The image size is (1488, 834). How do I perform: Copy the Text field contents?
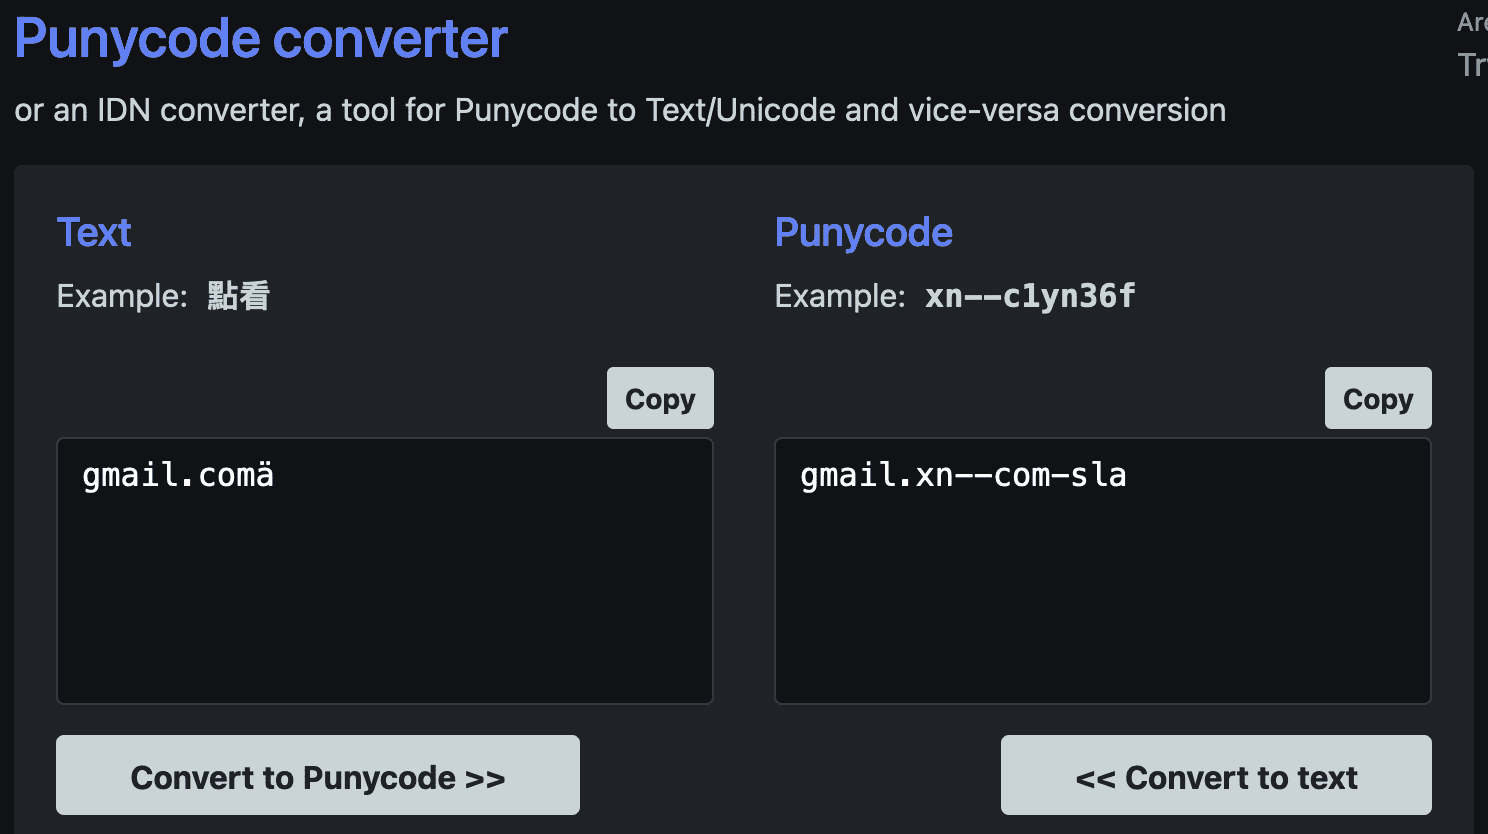[x=660, y=398]
